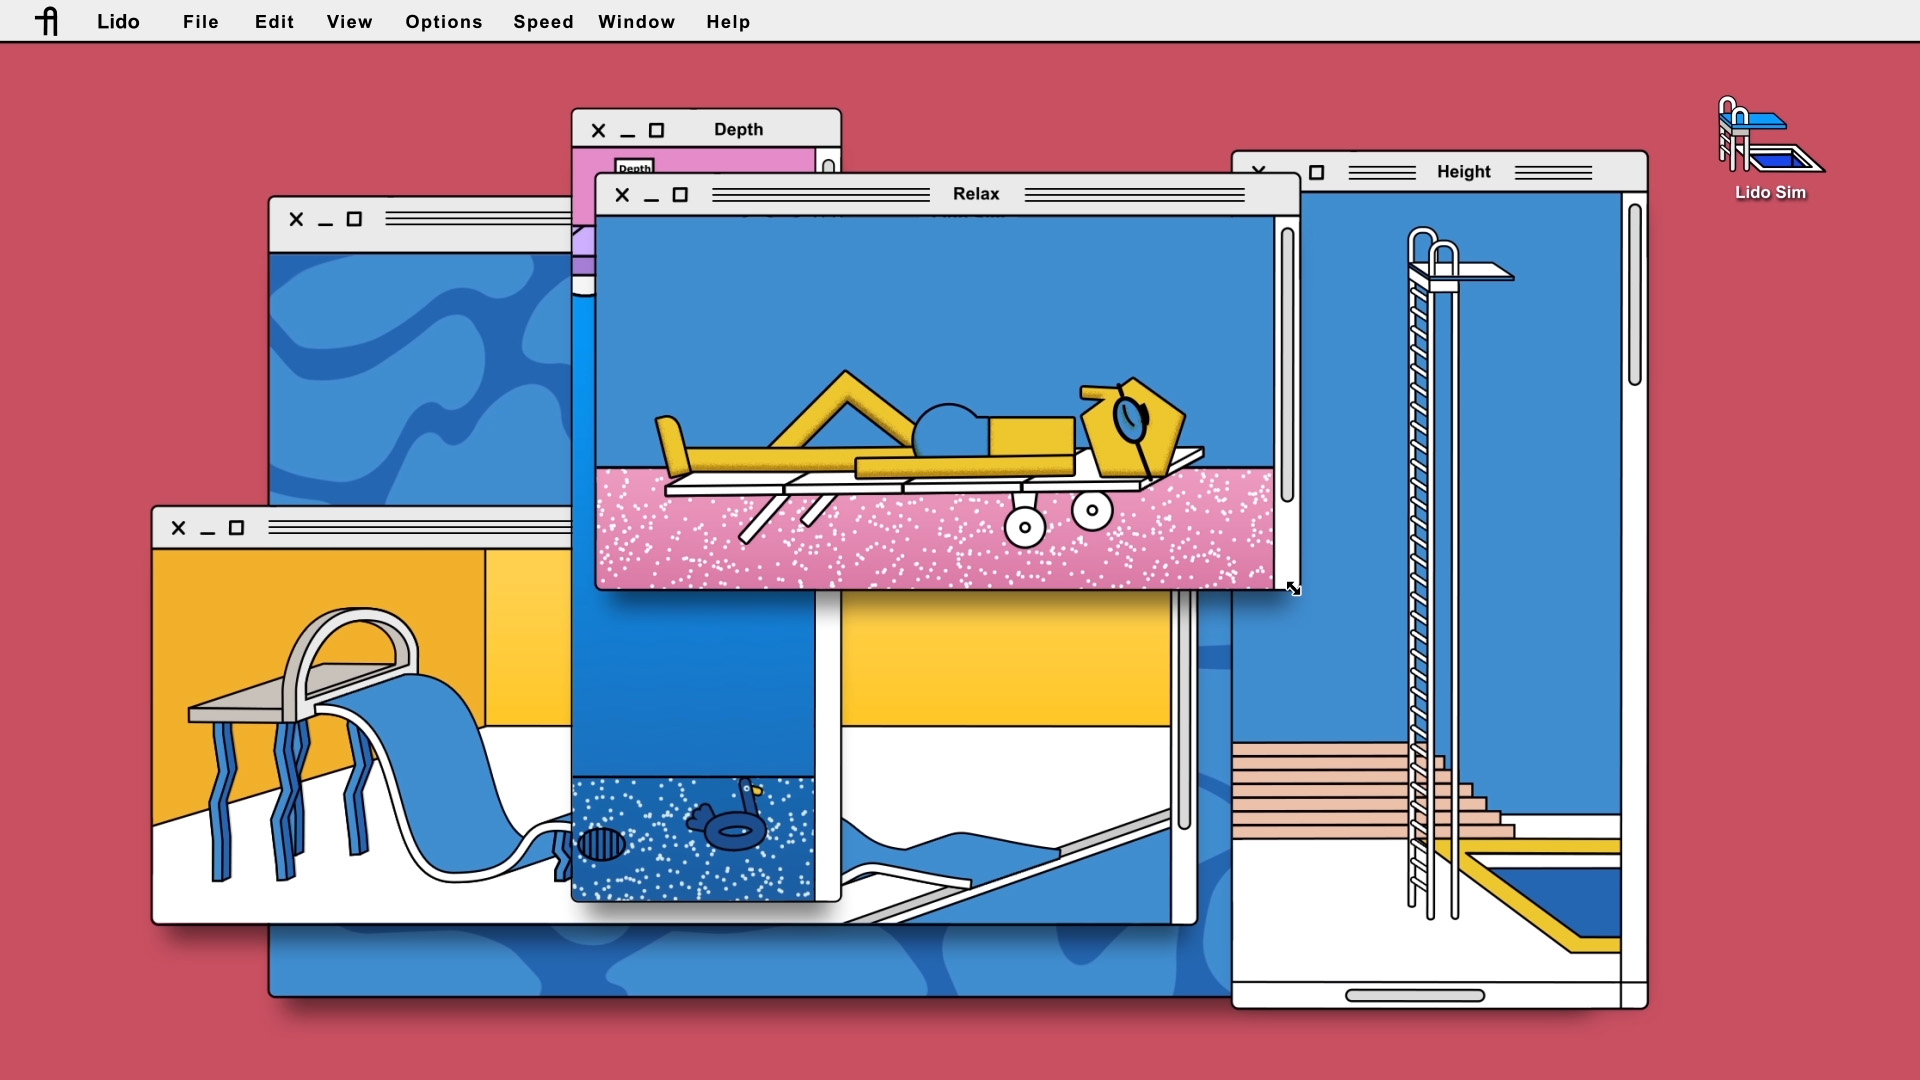Maximize the Depth window
Screen dimensions: 1920x1080
click(656, 131)
